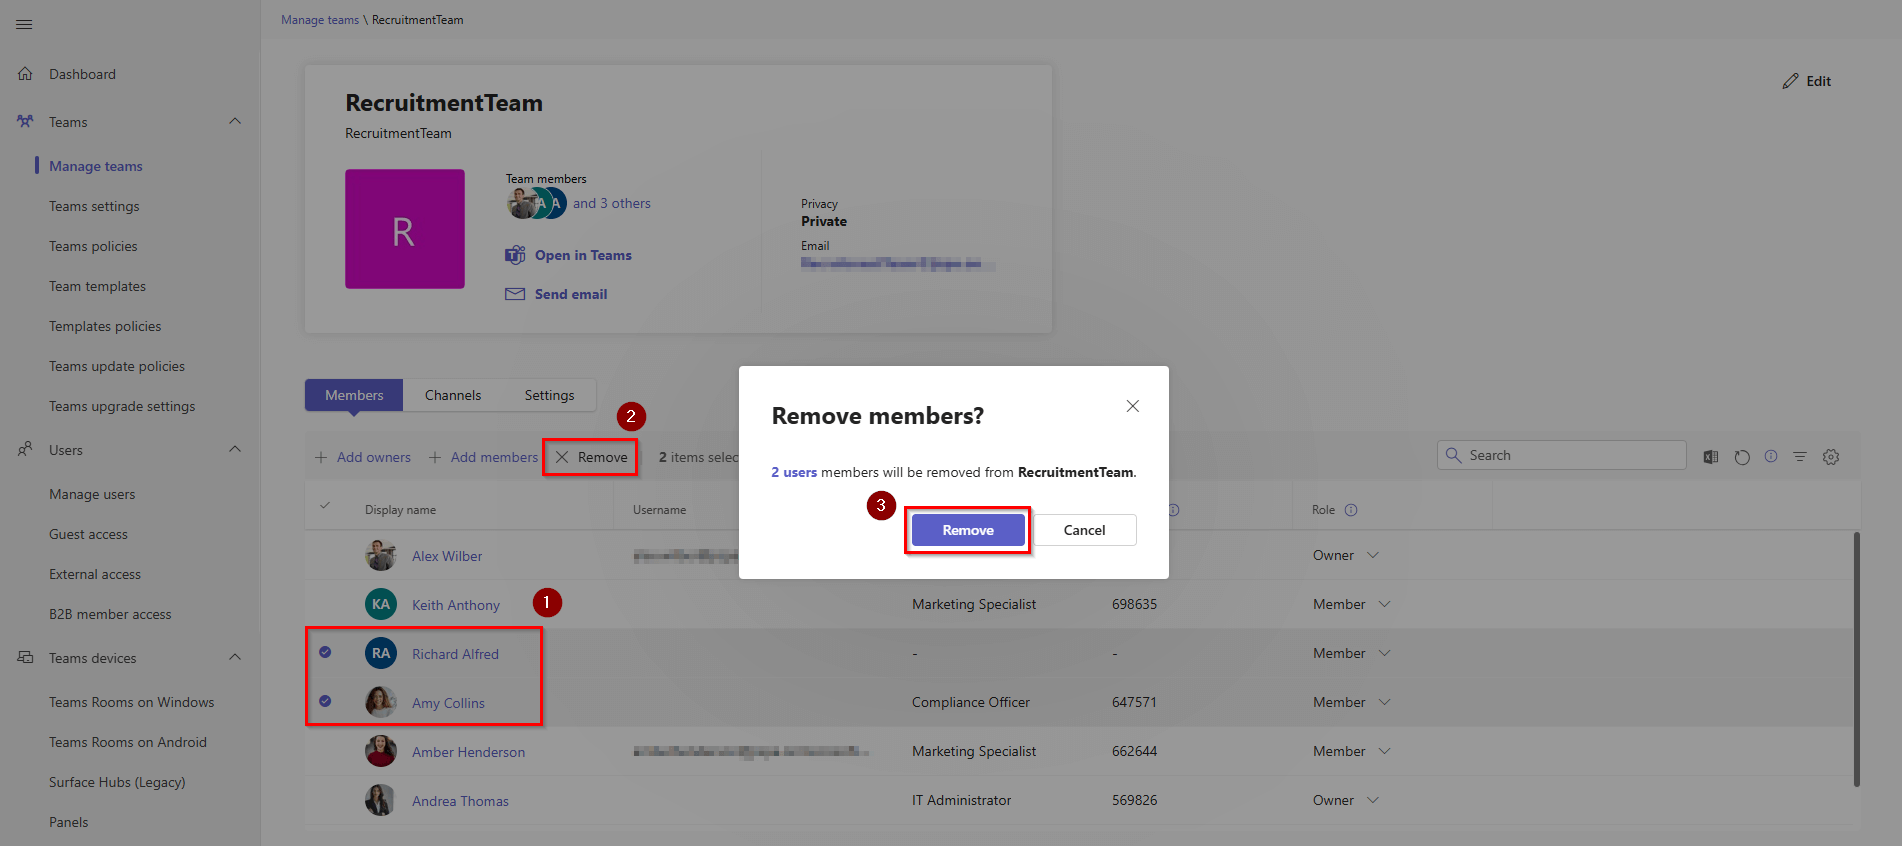Open the Keith Anthony member link
Screen dimensions: 1902x846
pos(456,605)
